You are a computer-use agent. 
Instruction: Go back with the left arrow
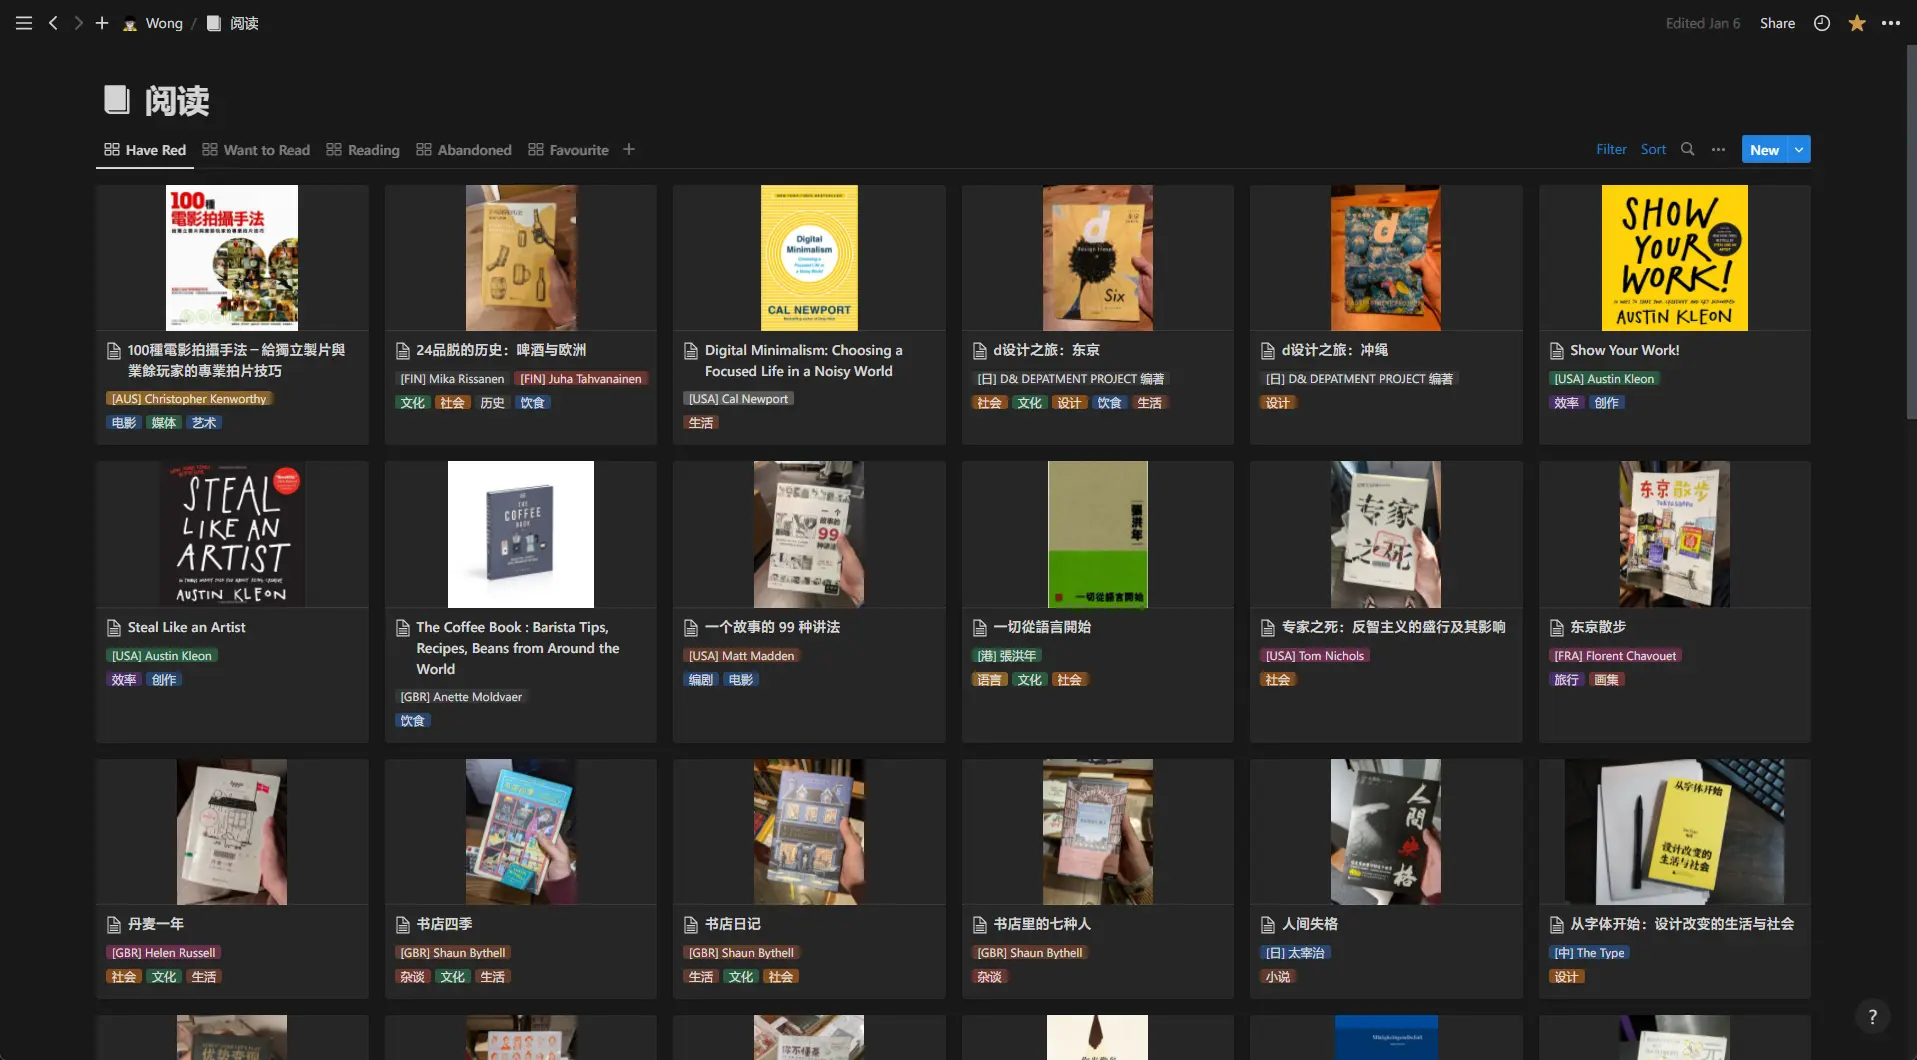click(x=53, y=23)
